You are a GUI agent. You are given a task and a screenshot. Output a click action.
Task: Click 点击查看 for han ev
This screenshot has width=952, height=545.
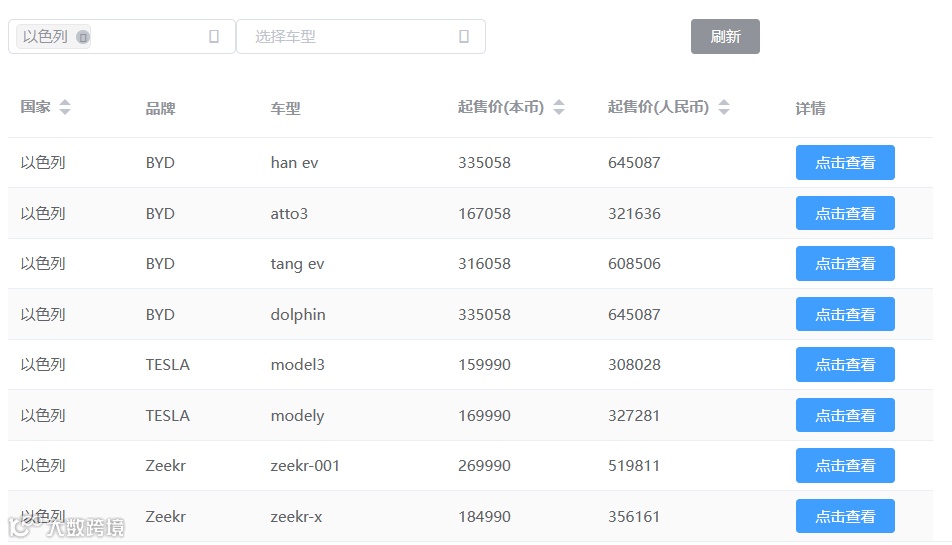point(845,163)
